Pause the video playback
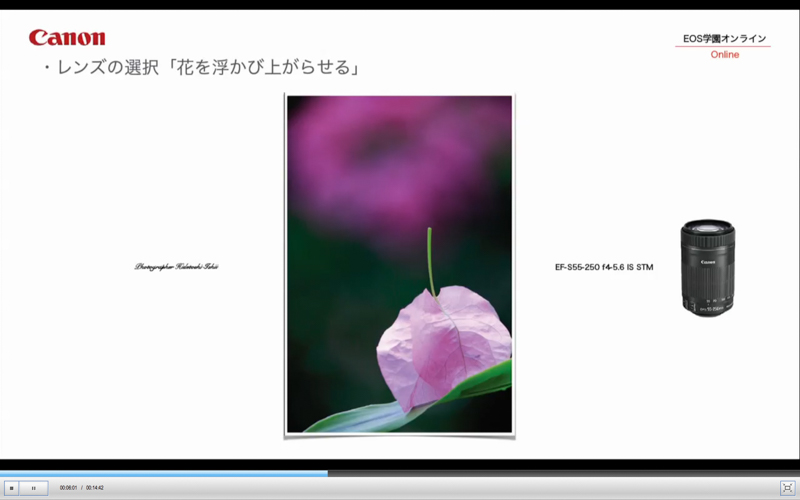This screenshot has width=800, height=500. (x=34, y=488)
